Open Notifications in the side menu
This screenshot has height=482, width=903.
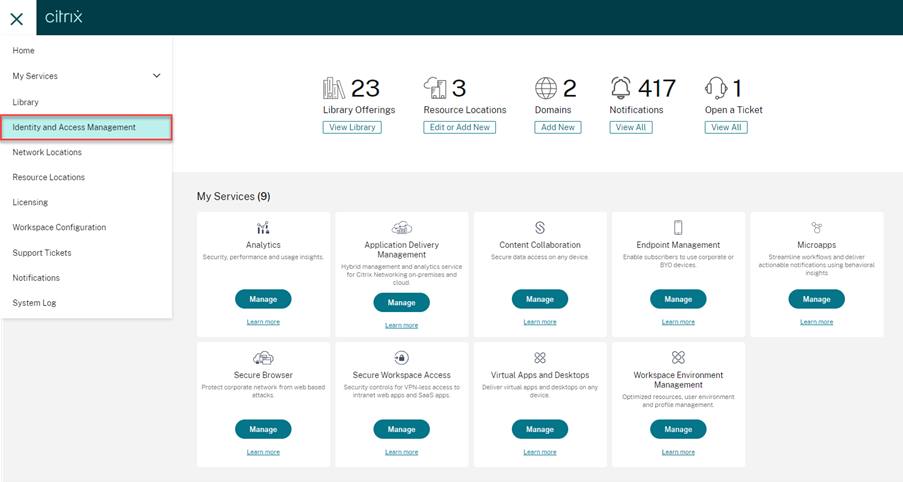pos(36,278)
